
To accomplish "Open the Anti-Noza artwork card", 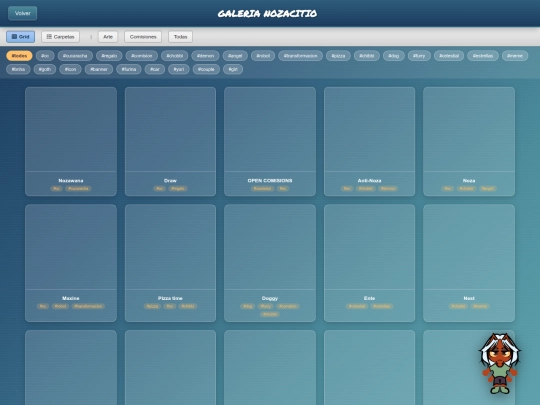I will (x=370, y=141).
